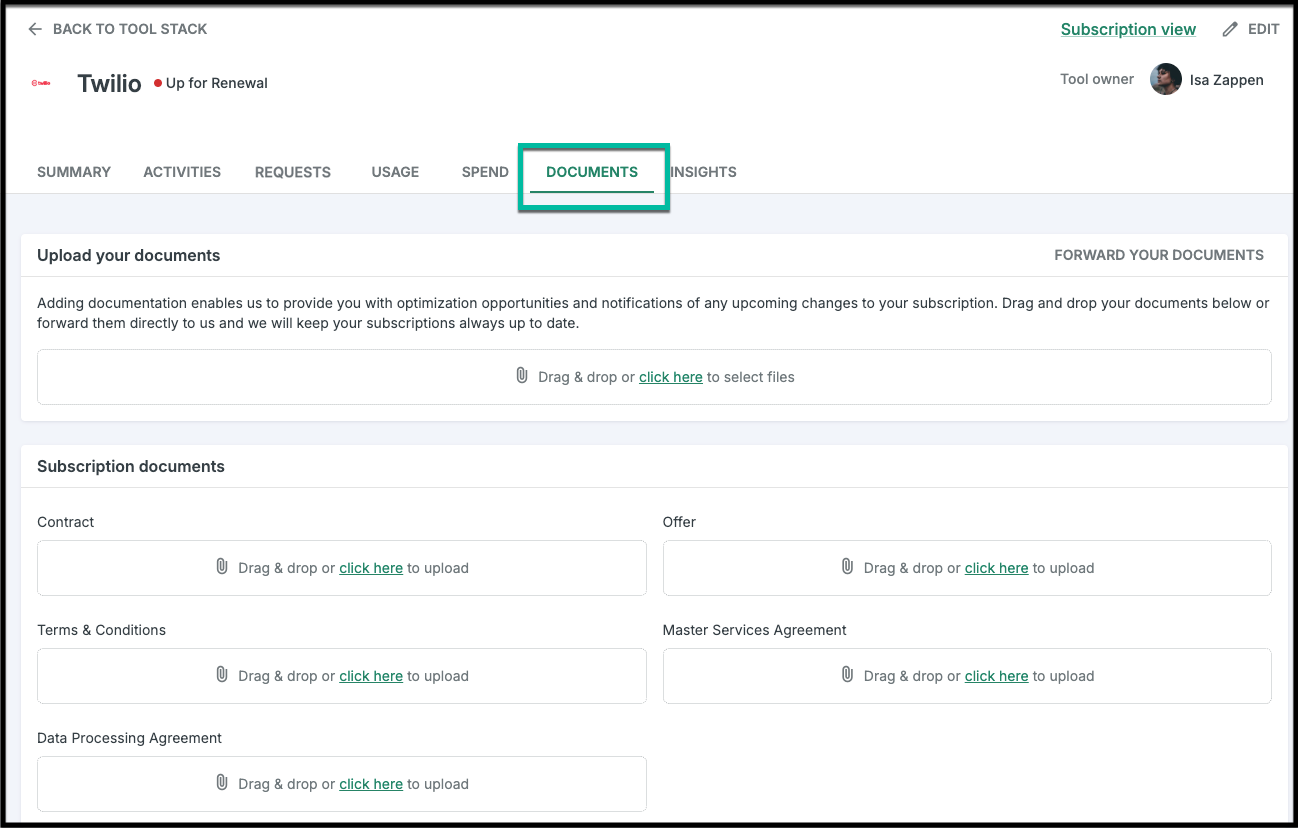Open Isa Zappen's avatar picture
1298x828 pixels.
1166,80
